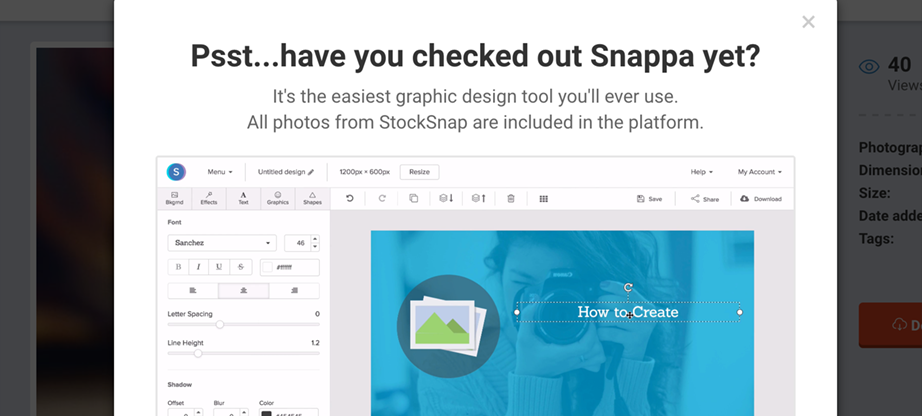Click the Letter Spacing slider handle
This screenshot has height=416, width=922.
pyautogui.click(x=220, y=324)
